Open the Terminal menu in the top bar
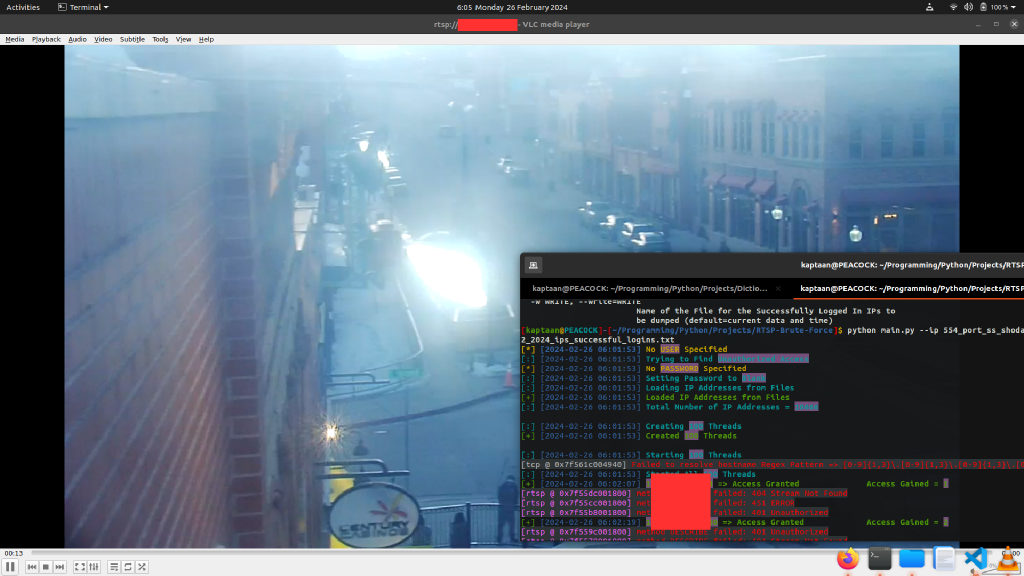 coord(83,7)
